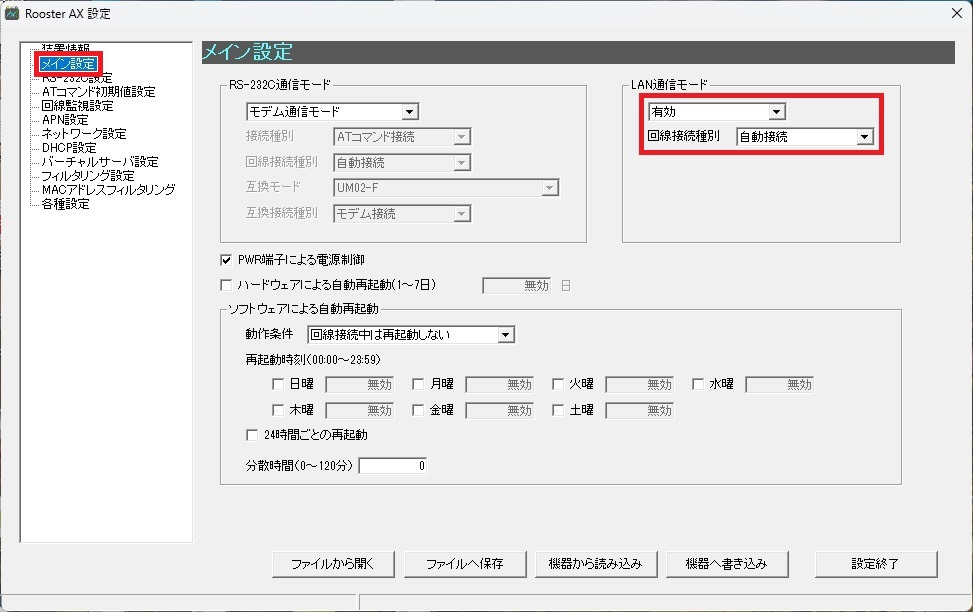
Task: Open RS-232C 回線接続種別 自動接続 dropdown
Action: pos(402,163)
